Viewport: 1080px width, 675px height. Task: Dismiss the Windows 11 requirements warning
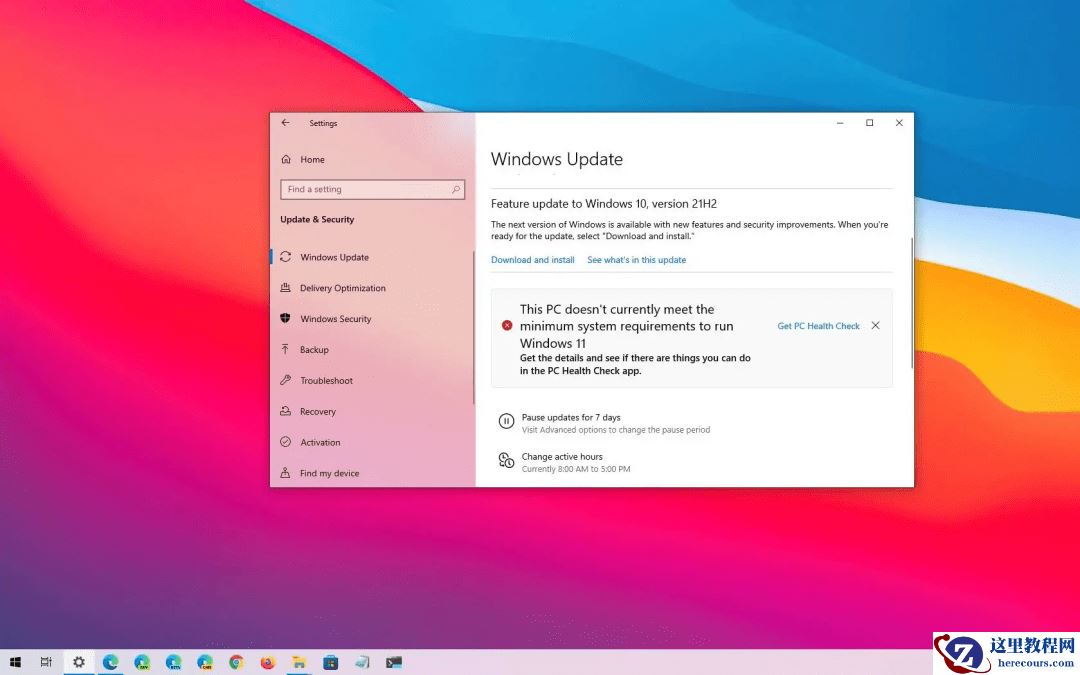pyautogui.click(x=875, y=325)
